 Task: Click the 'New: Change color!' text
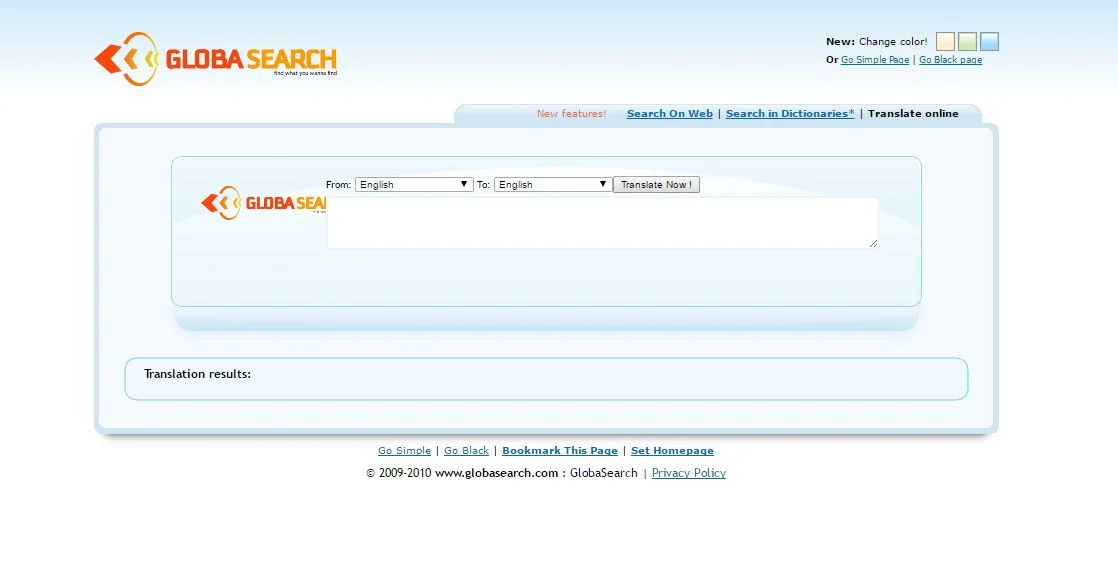(876, 41)
